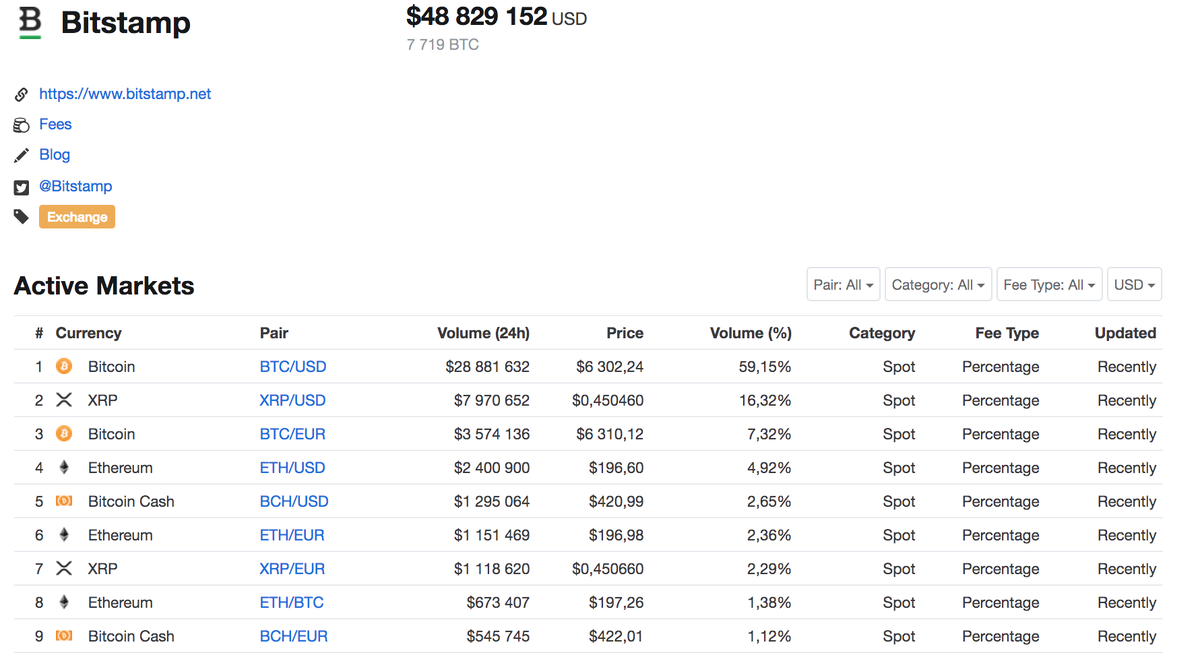This screenshot has height=653, width=1200.
Task: Click the Volume (24h) column header
Action: 484,333
